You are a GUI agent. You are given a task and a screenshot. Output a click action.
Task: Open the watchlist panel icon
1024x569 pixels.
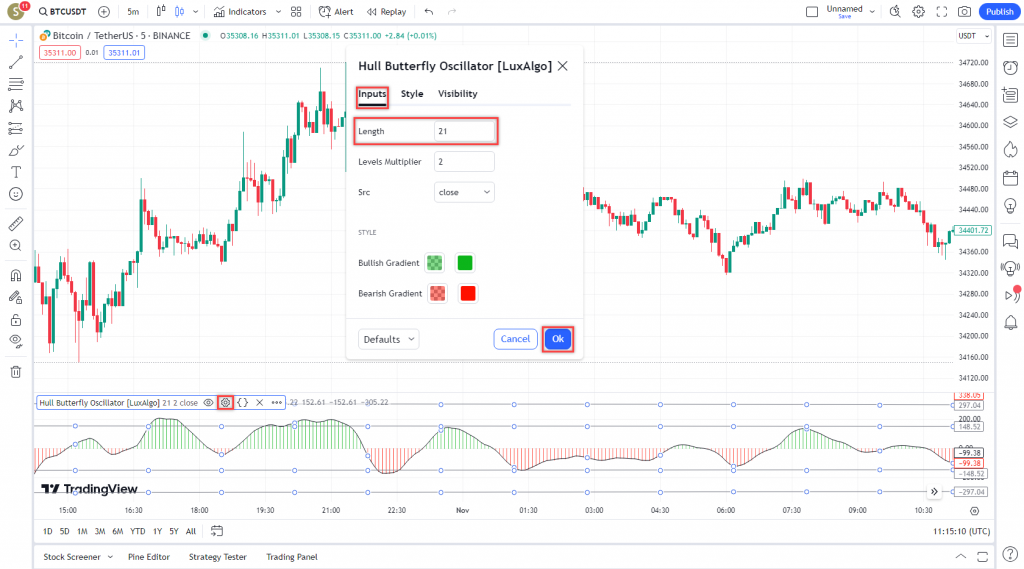click(1010, 41)
